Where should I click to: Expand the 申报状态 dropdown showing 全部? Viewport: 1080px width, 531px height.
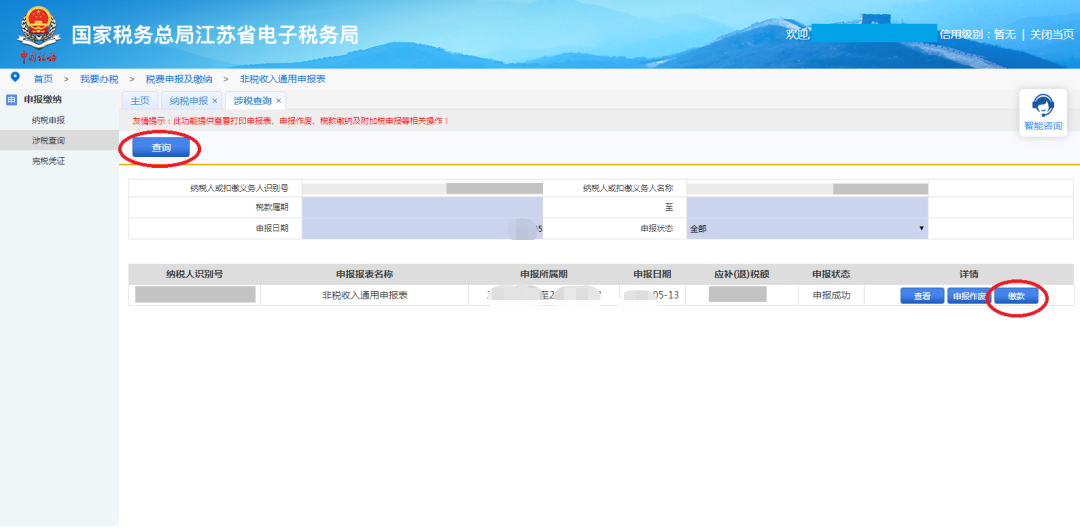pyautogui.click(x=806, y=228)
